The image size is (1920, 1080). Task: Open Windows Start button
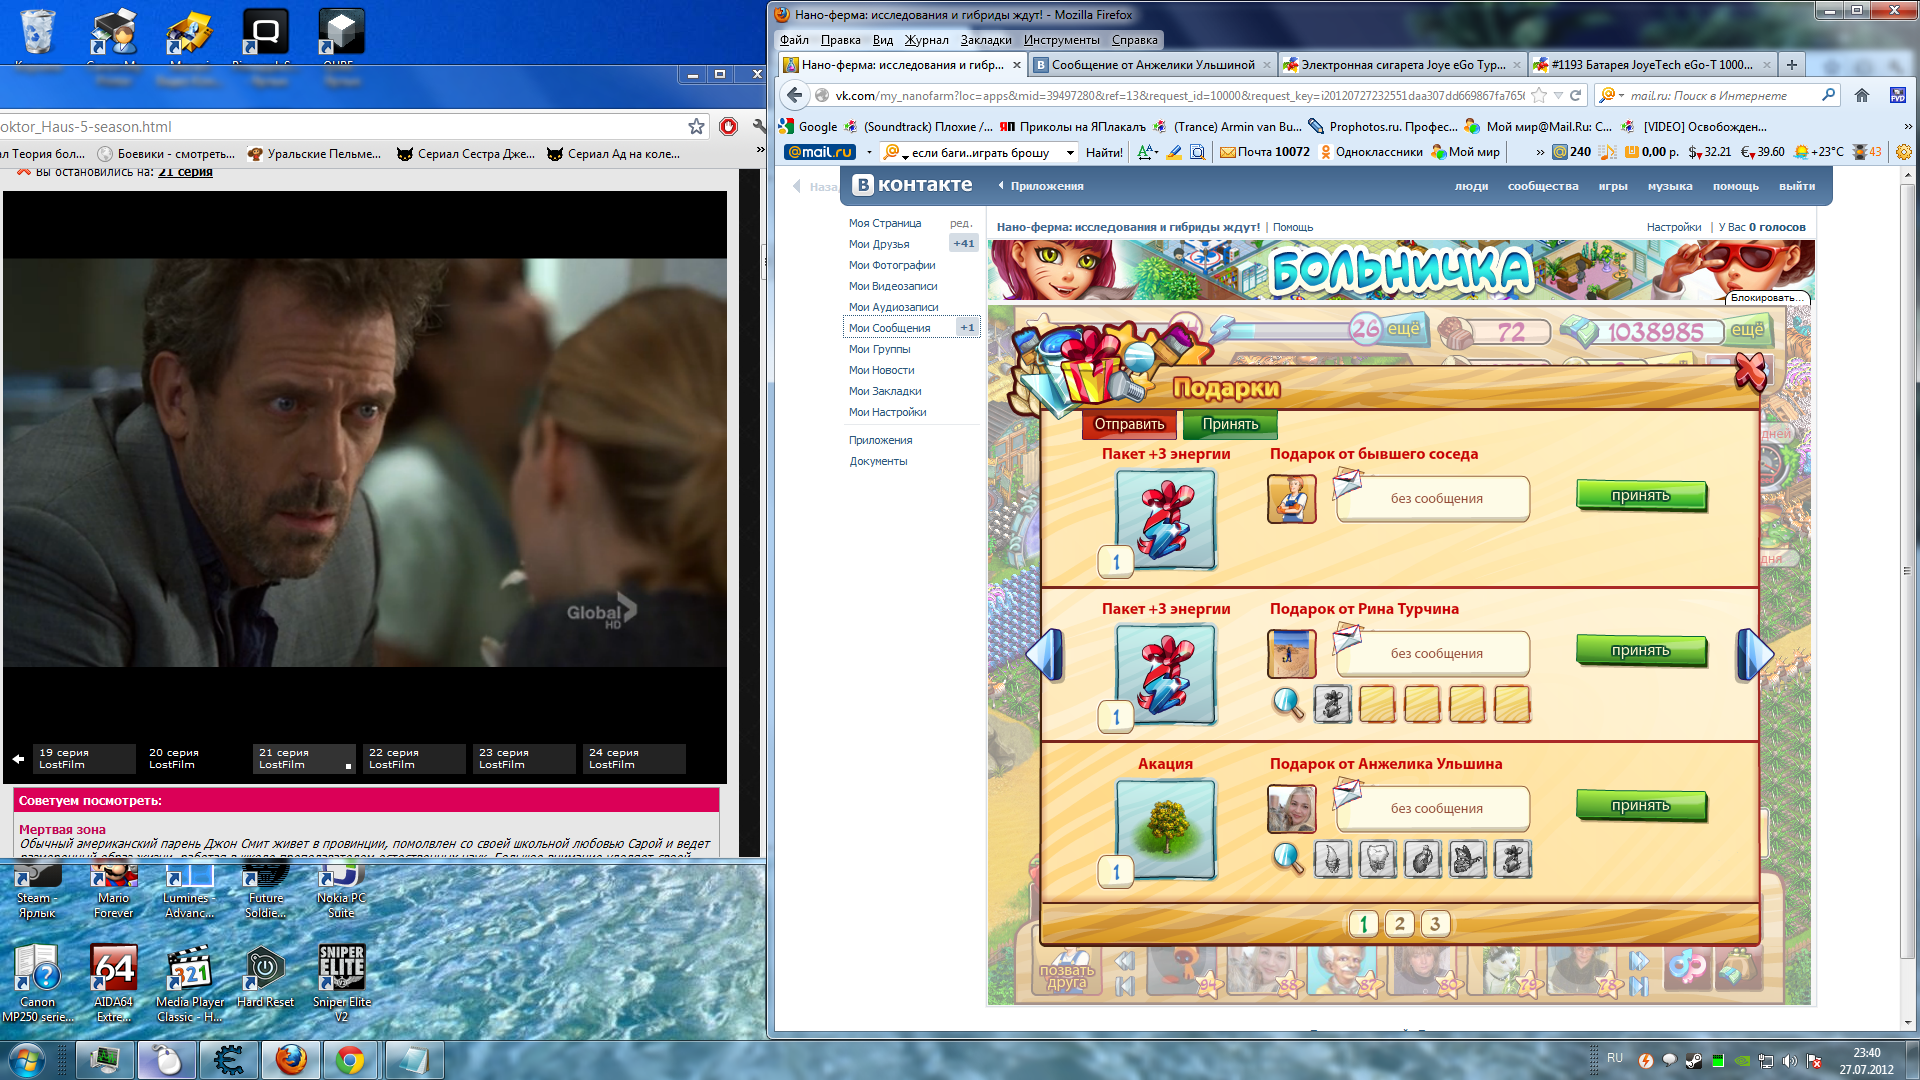[x=26, y=1060]
